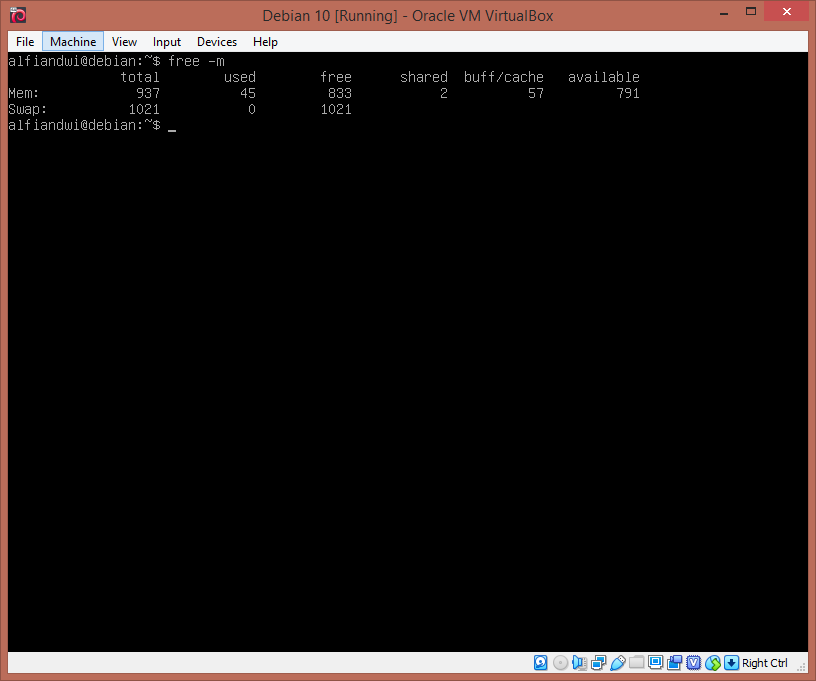Click the terminal cursor at the prompt
816x681 pixels.
coord(172,130)
